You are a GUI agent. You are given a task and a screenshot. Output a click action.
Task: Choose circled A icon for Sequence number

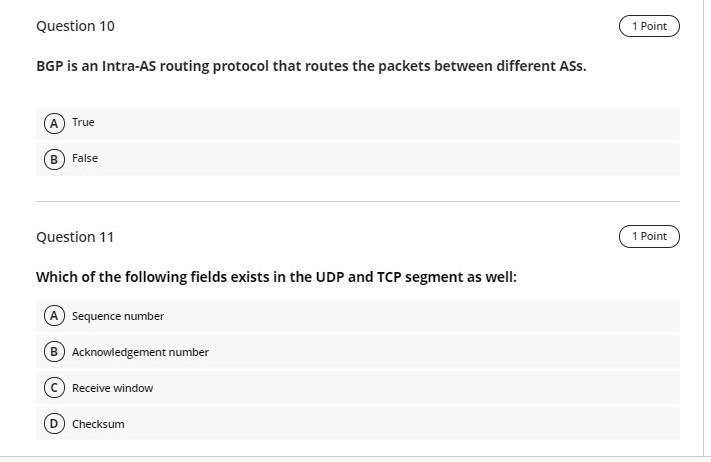(x=54, y=316)
